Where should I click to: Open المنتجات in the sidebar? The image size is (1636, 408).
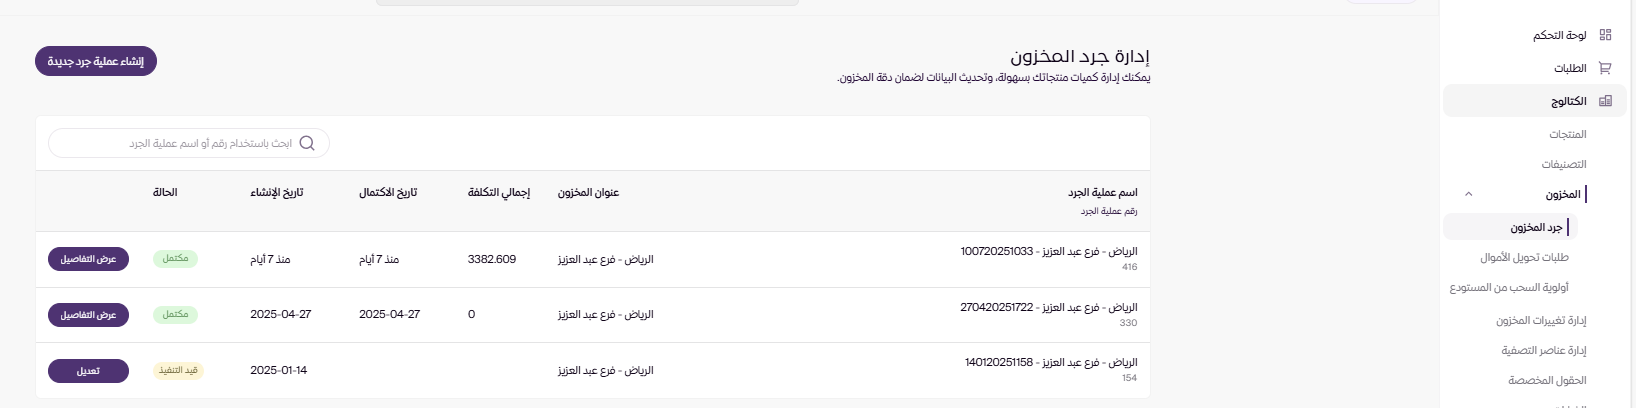click(1567, 134)
